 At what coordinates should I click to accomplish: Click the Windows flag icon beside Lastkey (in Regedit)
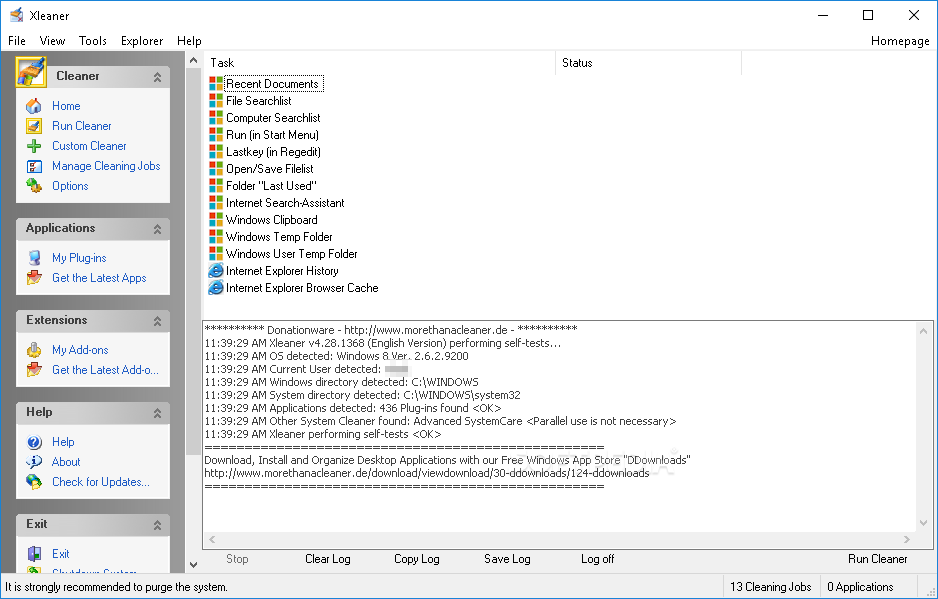pyautogui.click(x=216, y=152)
